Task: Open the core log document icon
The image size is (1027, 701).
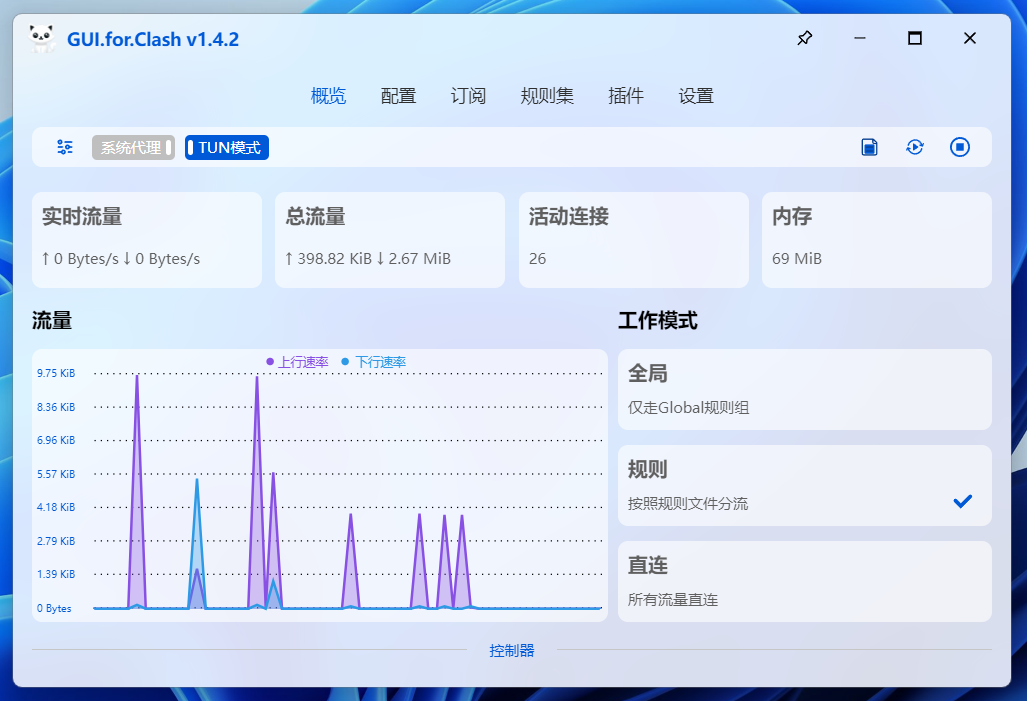Action: [870, 147]
